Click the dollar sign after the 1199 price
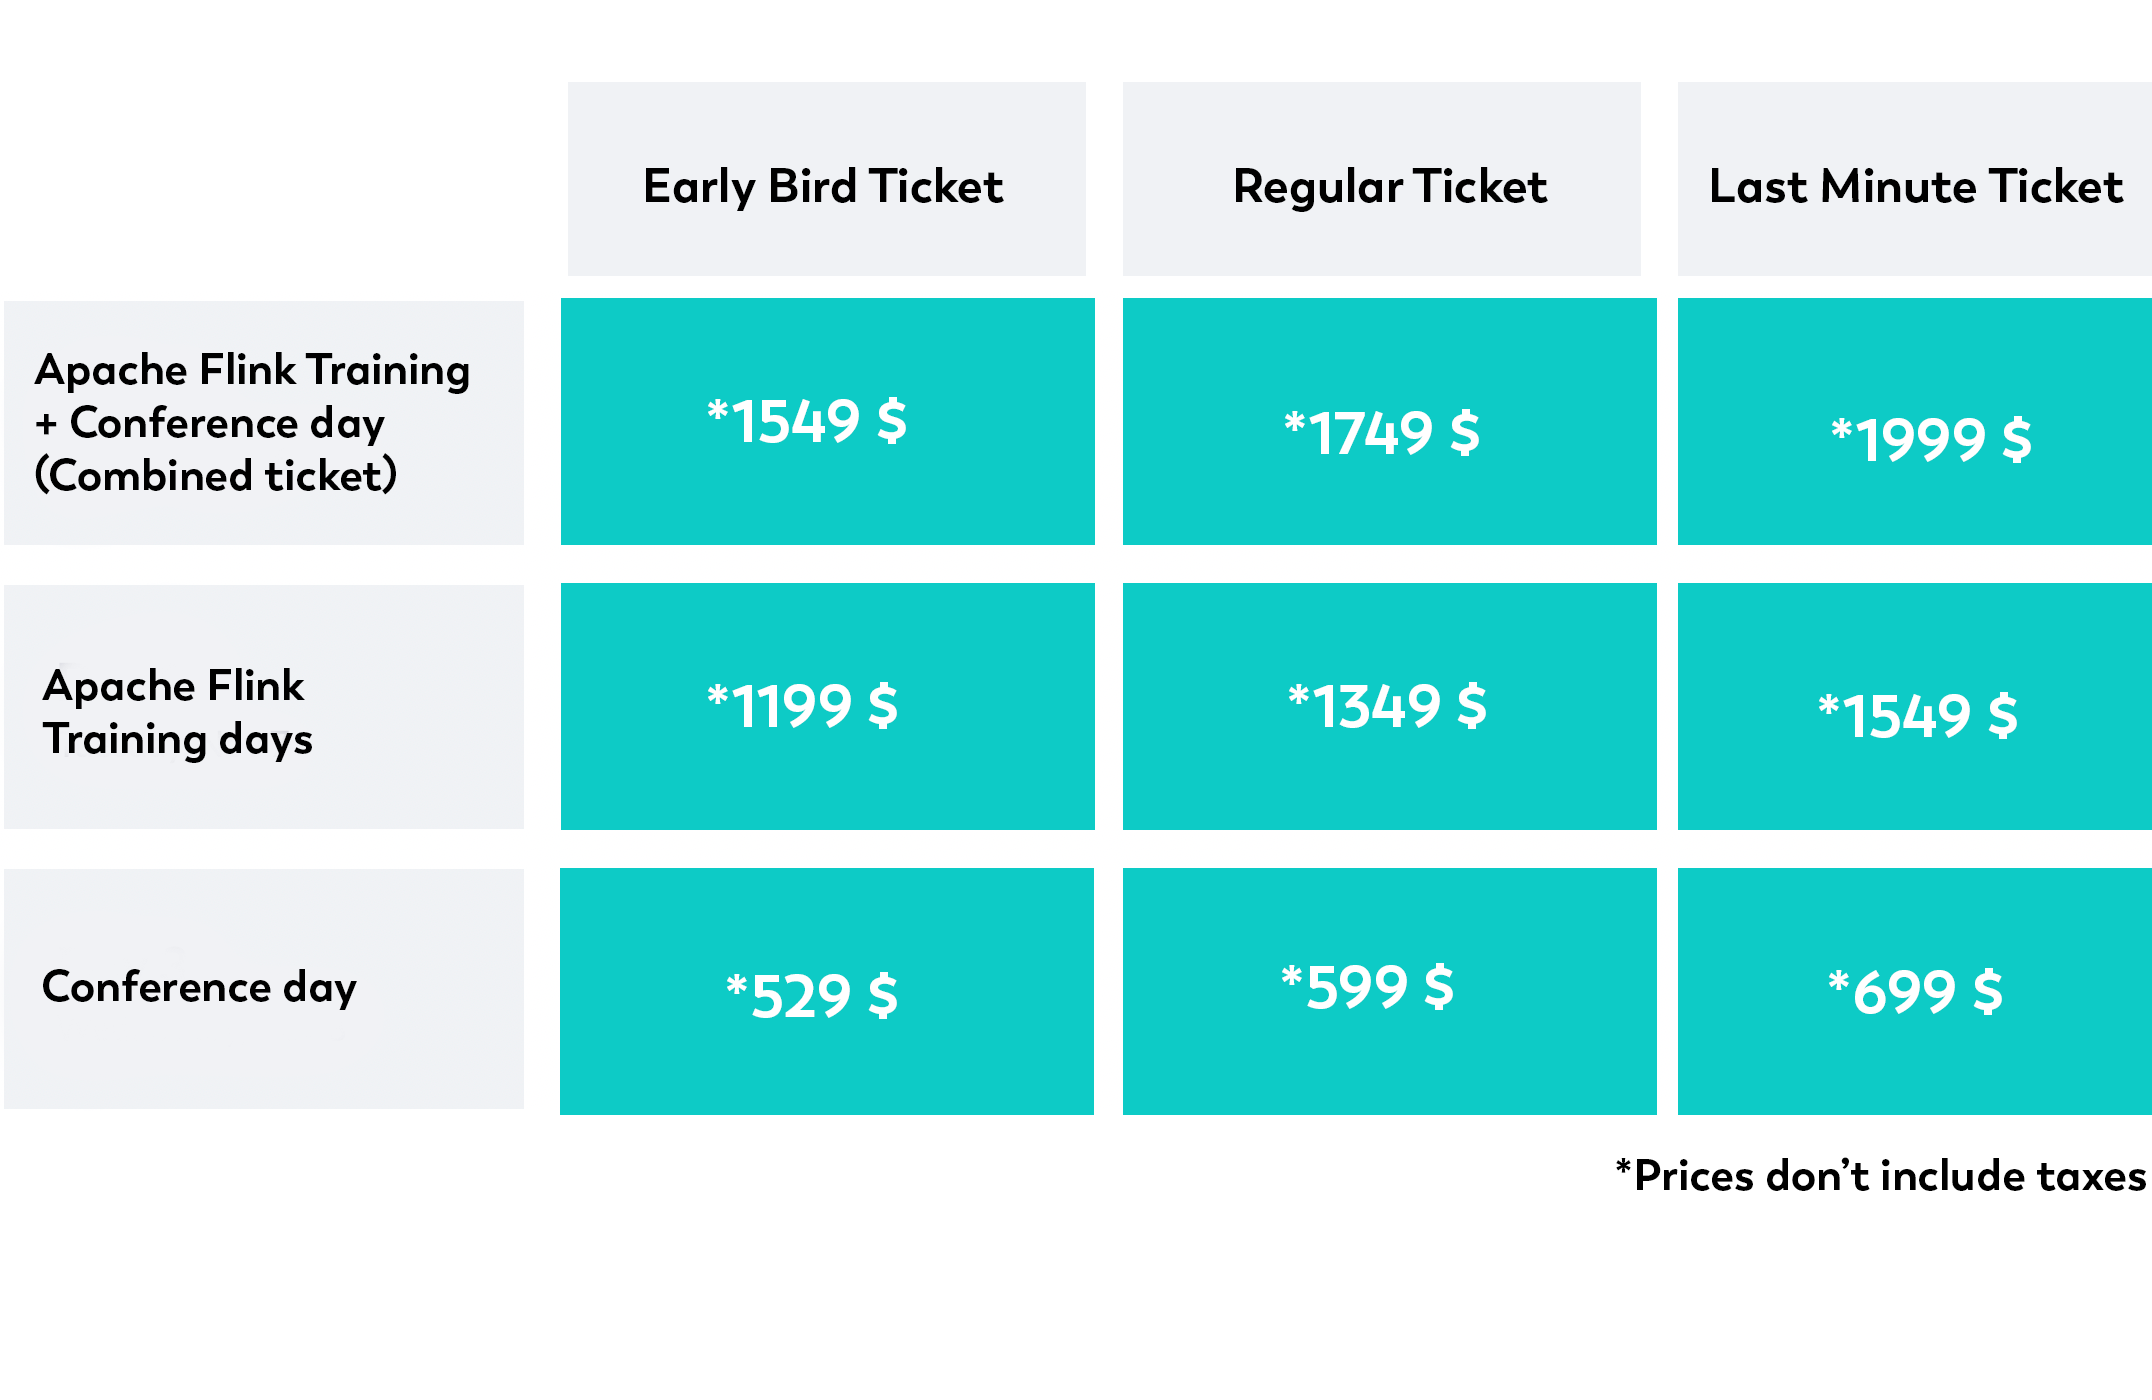This screenshot has height=1400, width=2152. (883, 706)
